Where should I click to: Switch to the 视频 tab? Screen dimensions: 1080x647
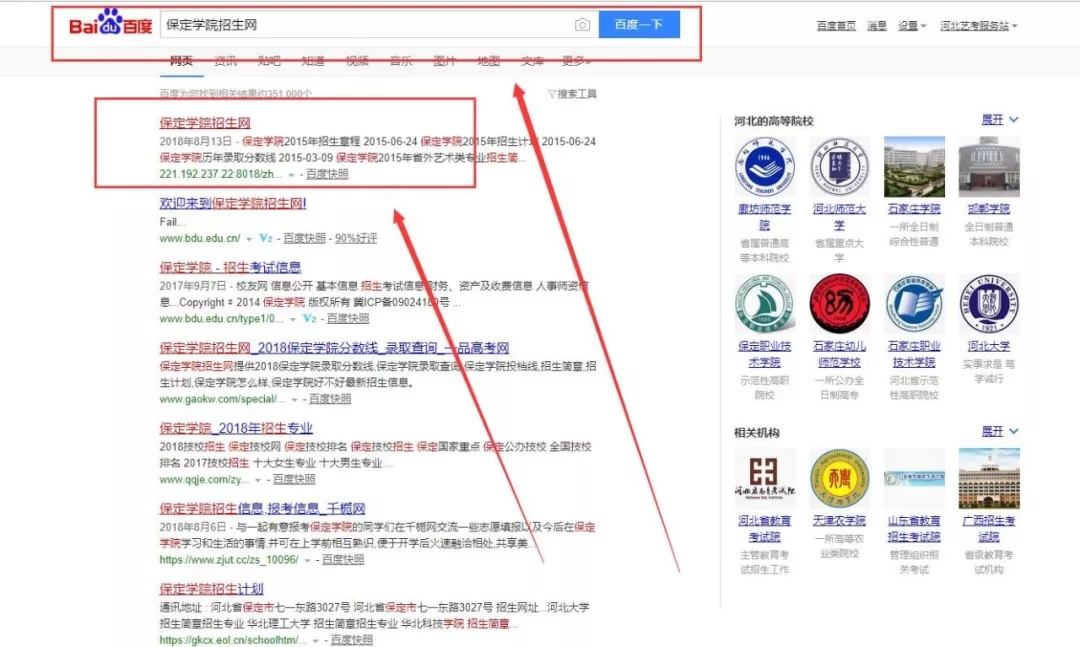click(x=357, y=61)
